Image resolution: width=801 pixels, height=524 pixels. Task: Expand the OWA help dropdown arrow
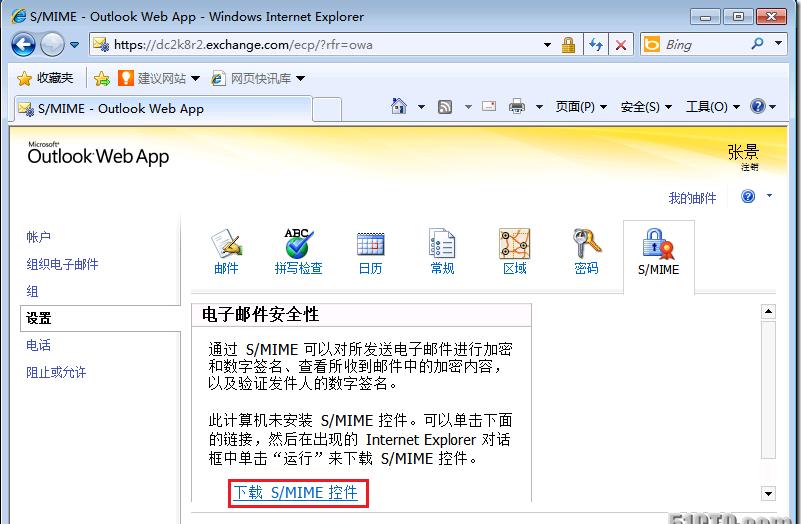click(x=769, y=196)
